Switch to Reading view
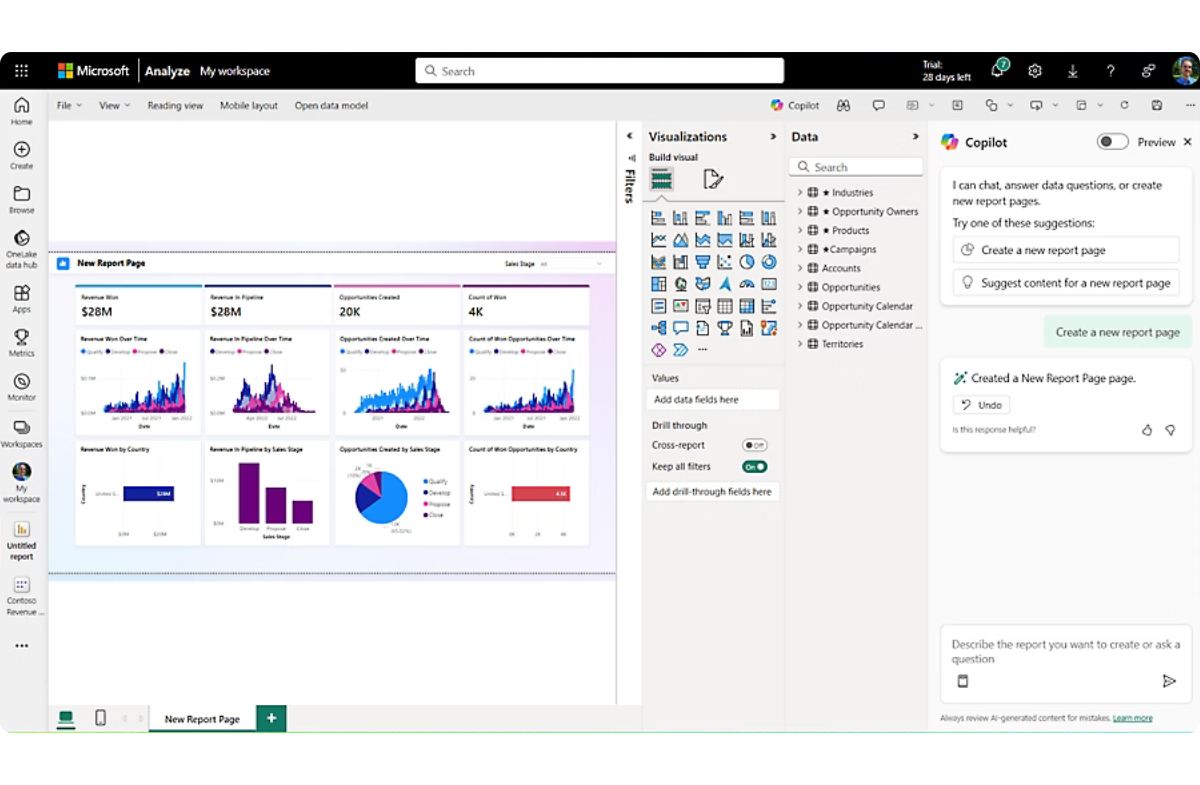The image size is (1200, 785). click(x=175, y=105)
